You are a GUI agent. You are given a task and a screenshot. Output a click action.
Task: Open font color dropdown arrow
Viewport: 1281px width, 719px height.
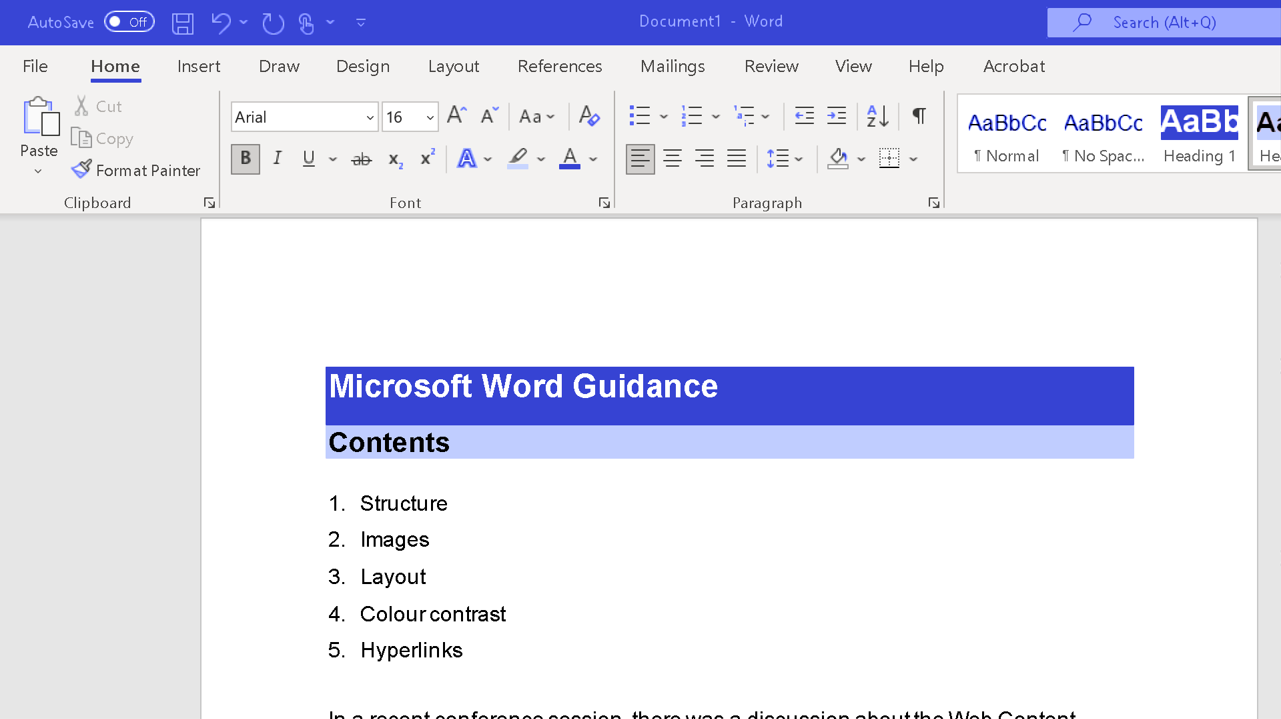(x=593, y=160)
